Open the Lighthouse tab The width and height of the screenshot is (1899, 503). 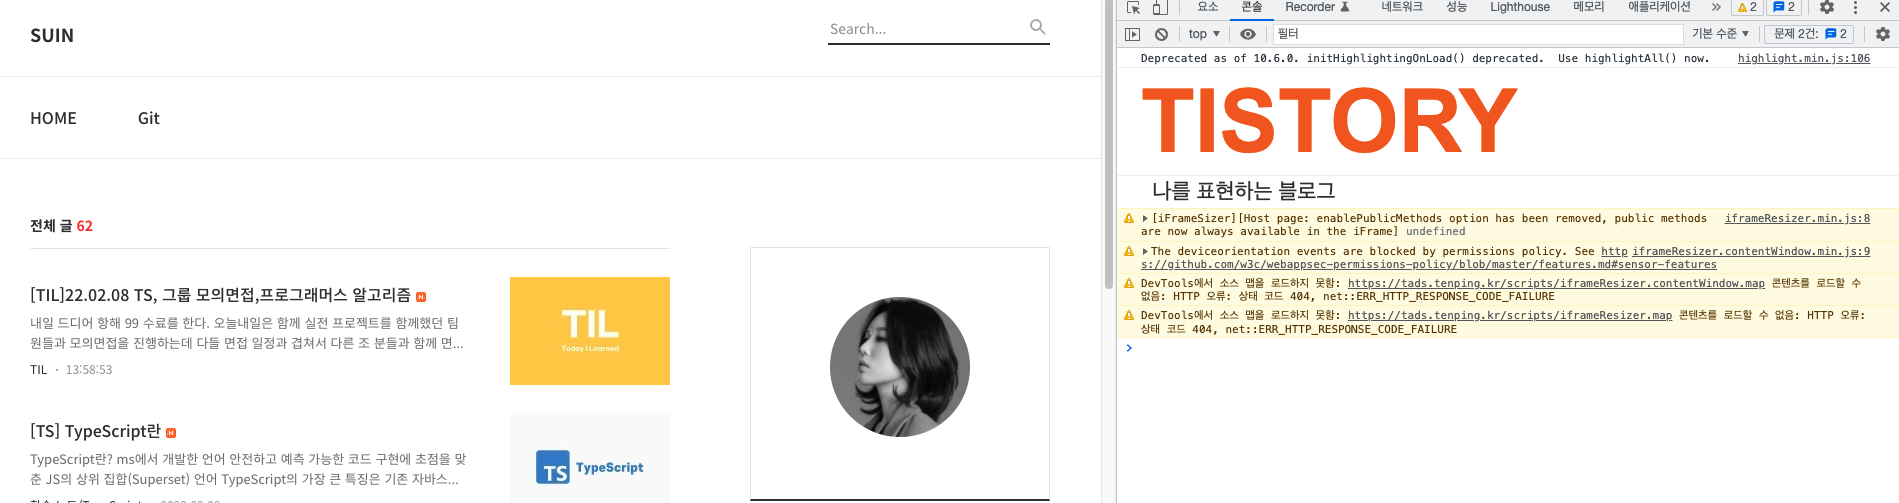tap(1520, 7)
